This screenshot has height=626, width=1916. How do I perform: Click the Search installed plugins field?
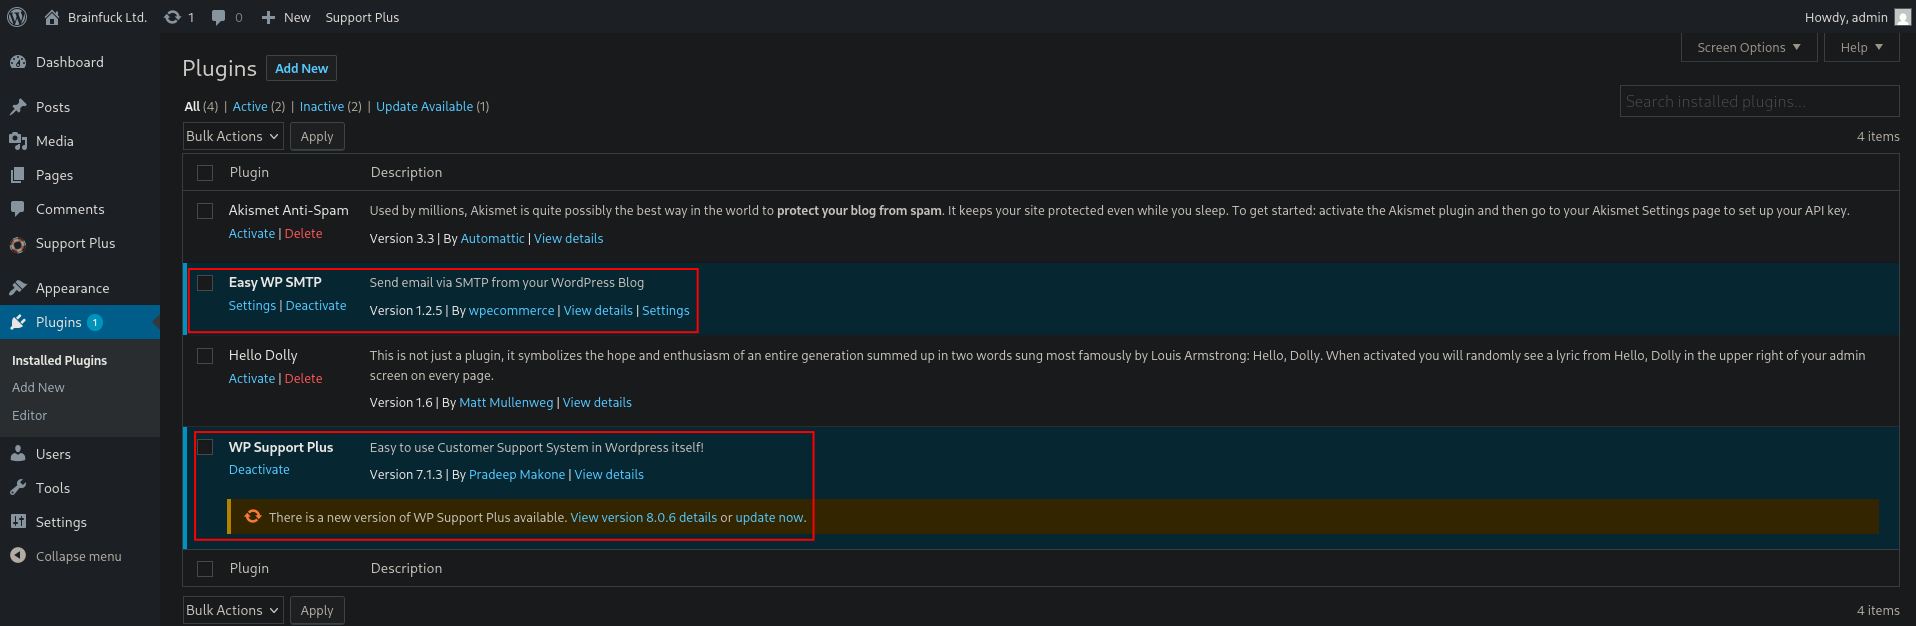tap(1758, 101)
